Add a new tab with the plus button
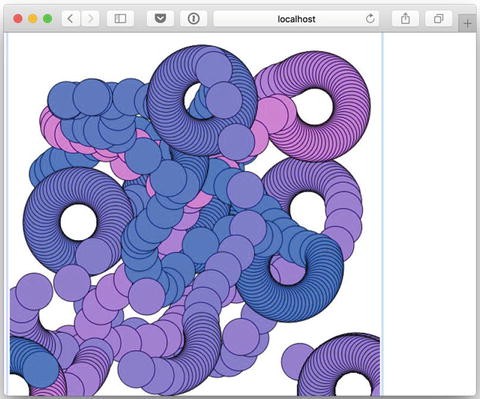The width and height of the screenshot is (480, 399). click(x=467, y=24)
